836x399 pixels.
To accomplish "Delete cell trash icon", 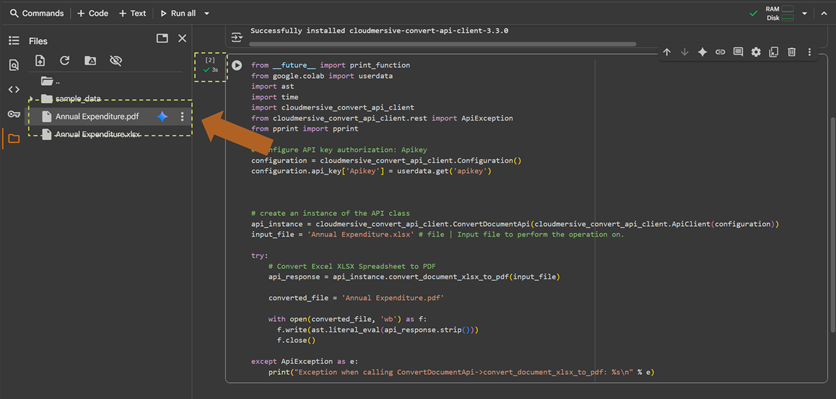I will (792, 52).
